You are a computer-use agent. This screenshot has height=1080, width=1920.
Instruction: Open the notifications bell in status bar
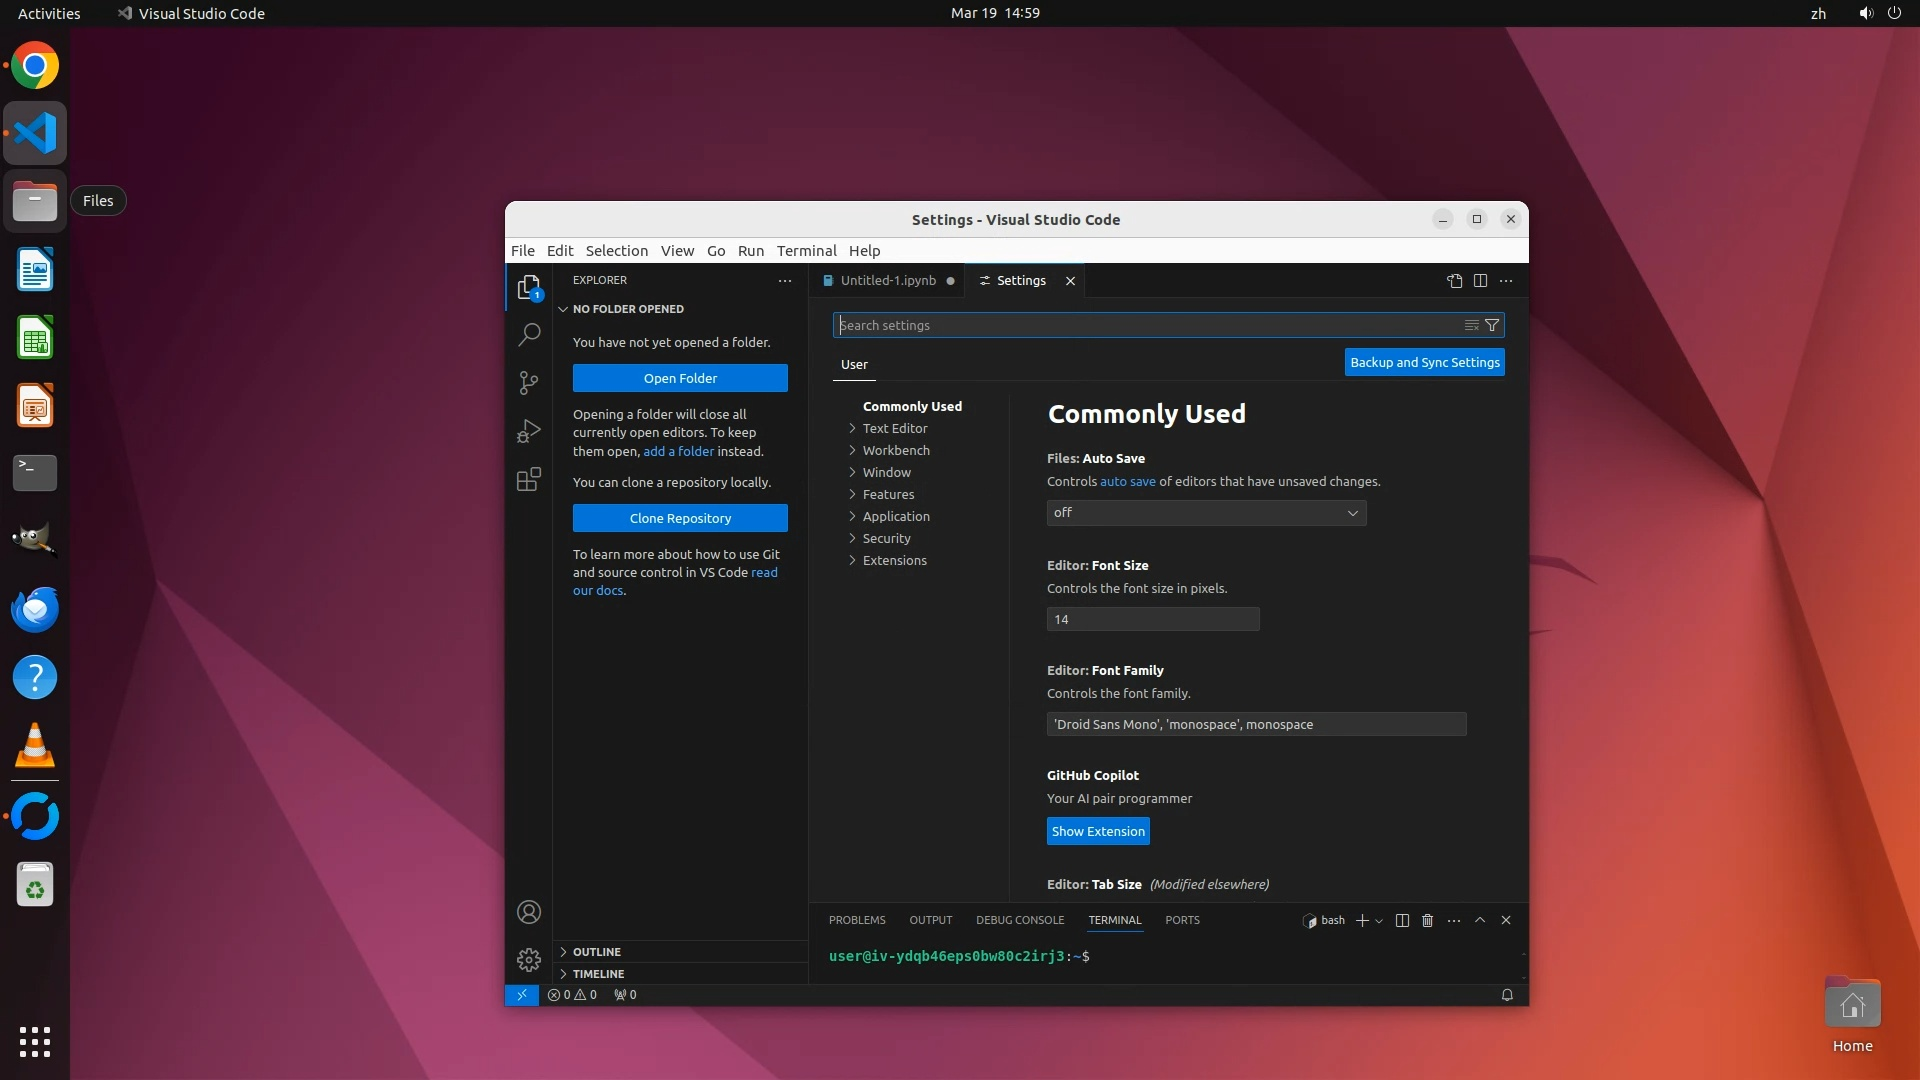[1507, 995]
